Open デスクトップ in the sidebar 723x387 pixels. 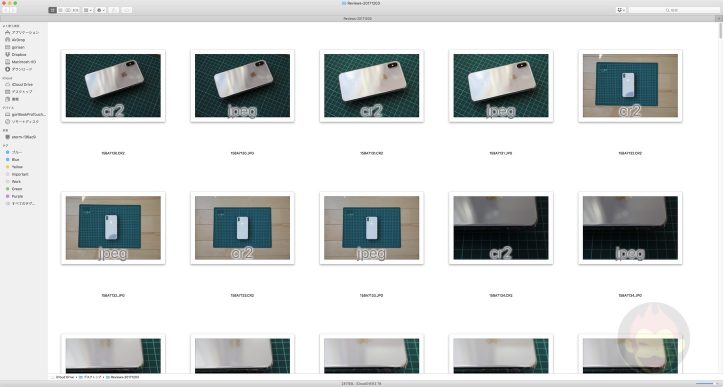(18, 92)
